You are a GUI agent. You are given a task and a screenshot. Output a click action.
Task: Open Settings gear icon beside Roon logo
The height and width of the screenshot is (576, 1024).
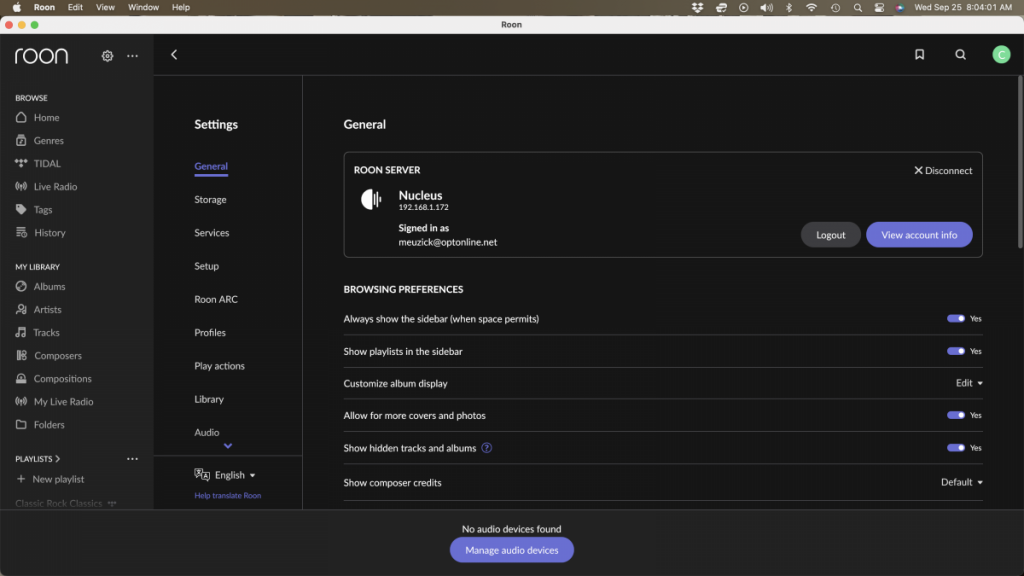pos(107,56)
